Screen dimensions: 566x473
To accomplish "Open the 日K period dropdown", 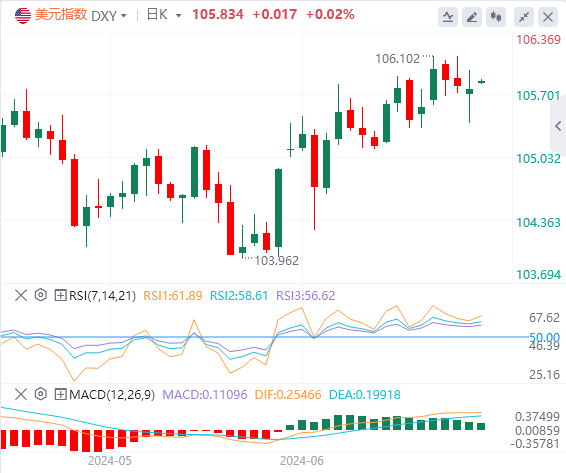I will click(x=164, y=15).
